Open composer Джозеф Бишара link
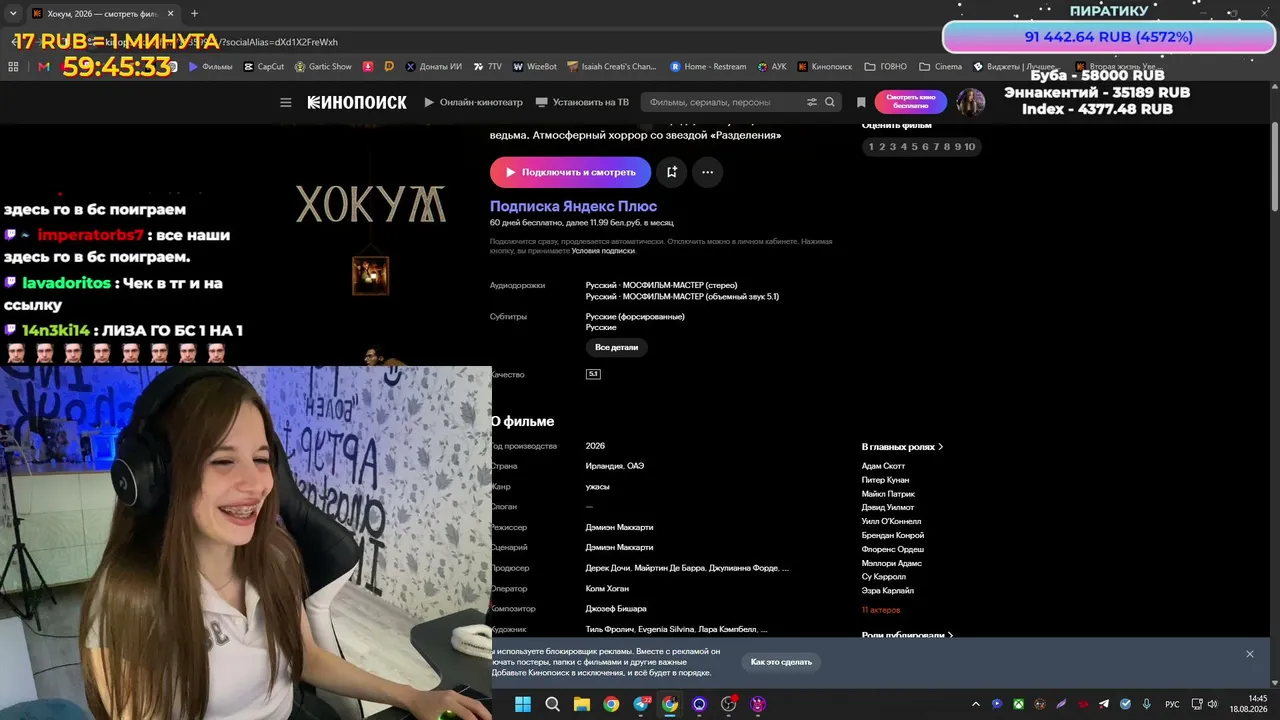The height and width of the screenshot is (720, 1280). 616,608
